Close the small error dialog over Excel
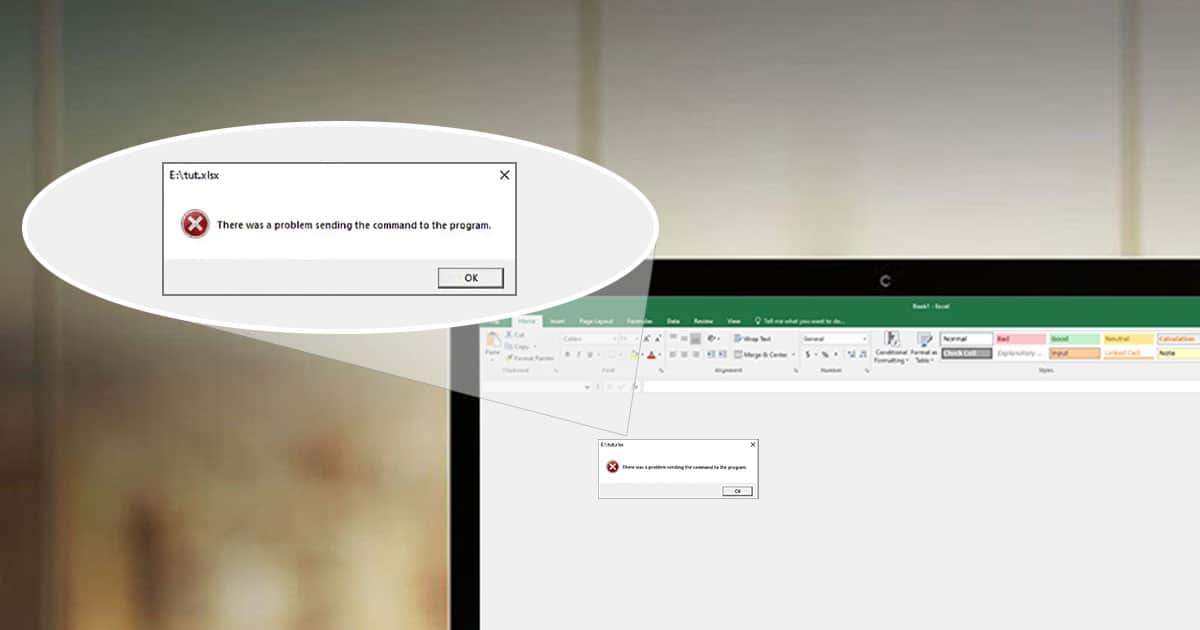This screenshot has width=1200, height=630. [x=753, y=444]
